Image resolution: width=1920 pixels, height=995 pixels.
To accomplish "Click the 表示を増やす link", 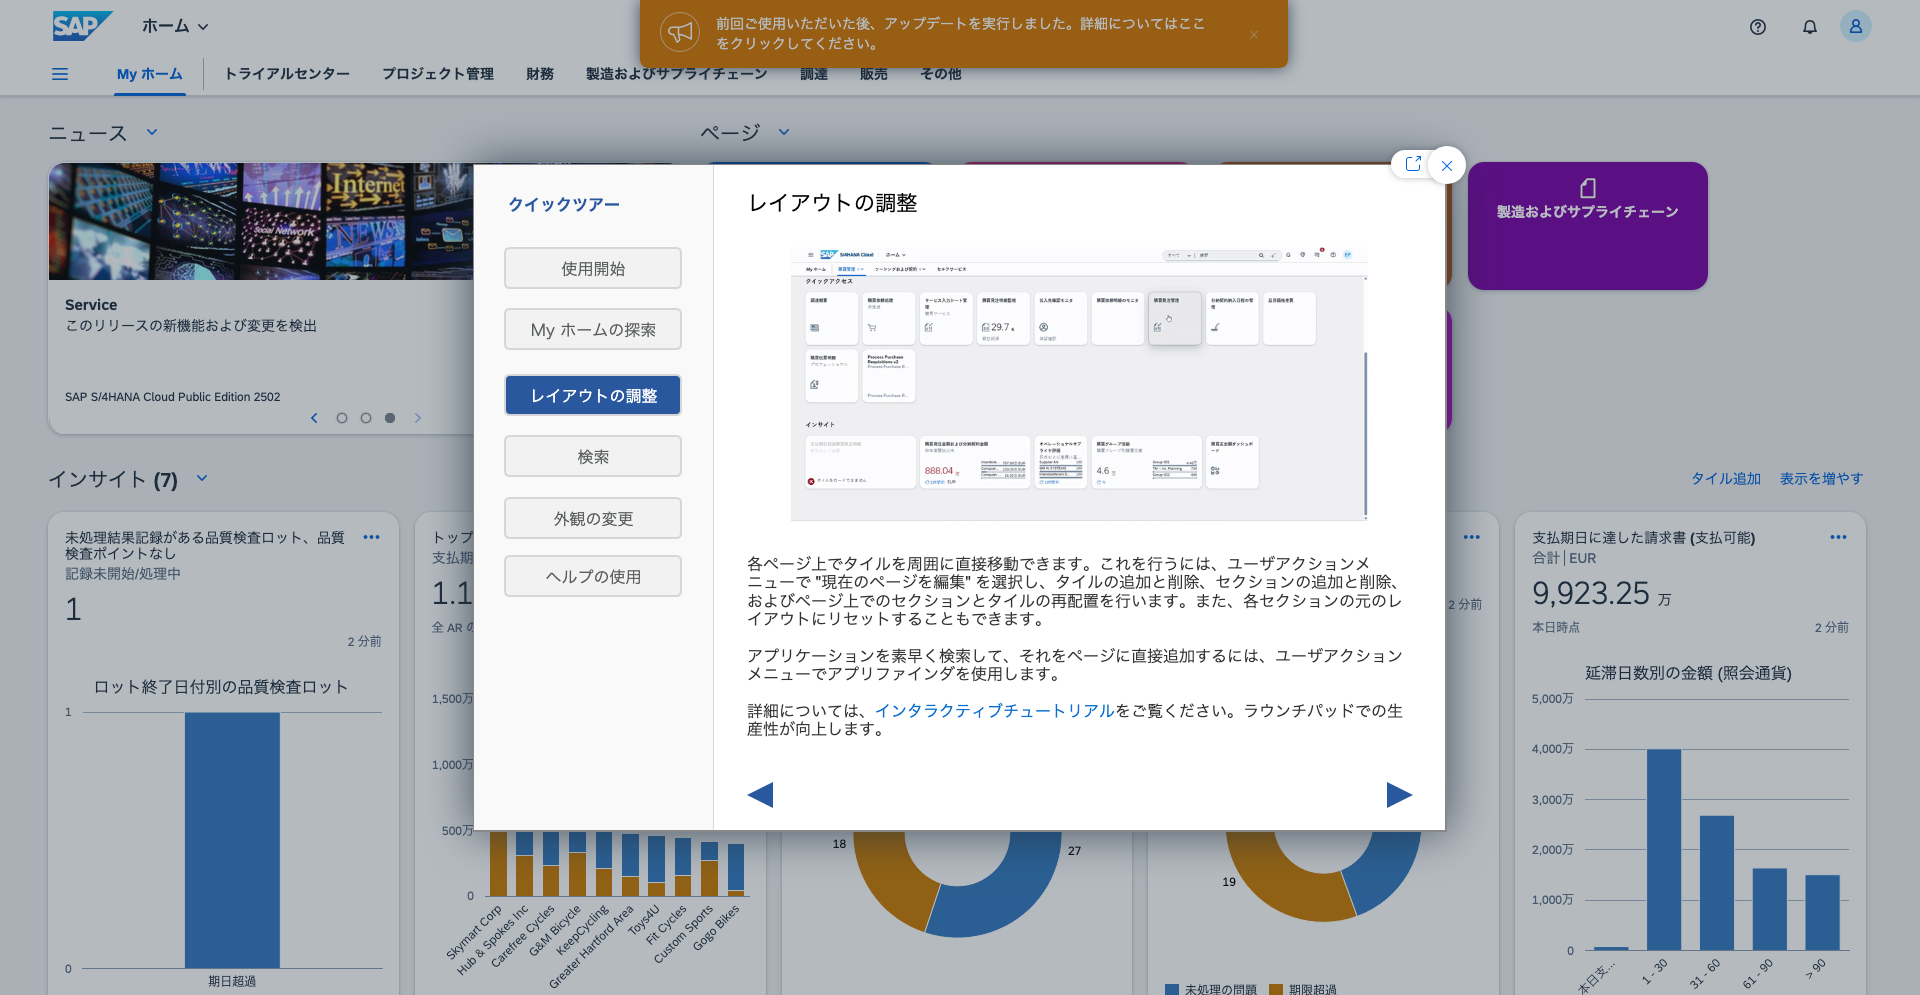I will click(x=1821, y=479).
